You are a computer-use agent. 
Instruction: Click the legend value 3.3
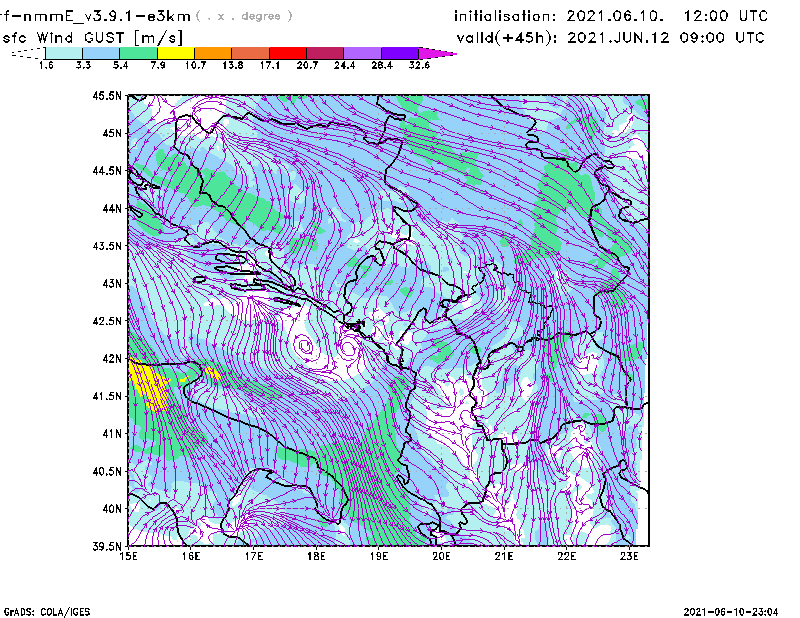coord(83,65)
